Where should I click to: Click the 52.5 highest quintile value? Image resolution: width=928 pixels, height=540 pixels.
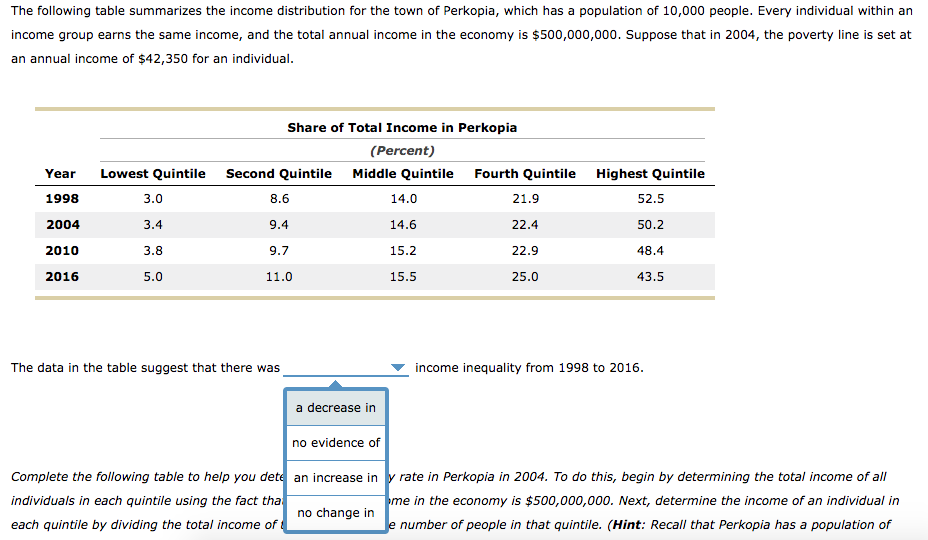pyautogui.click(x=650, y=199)
